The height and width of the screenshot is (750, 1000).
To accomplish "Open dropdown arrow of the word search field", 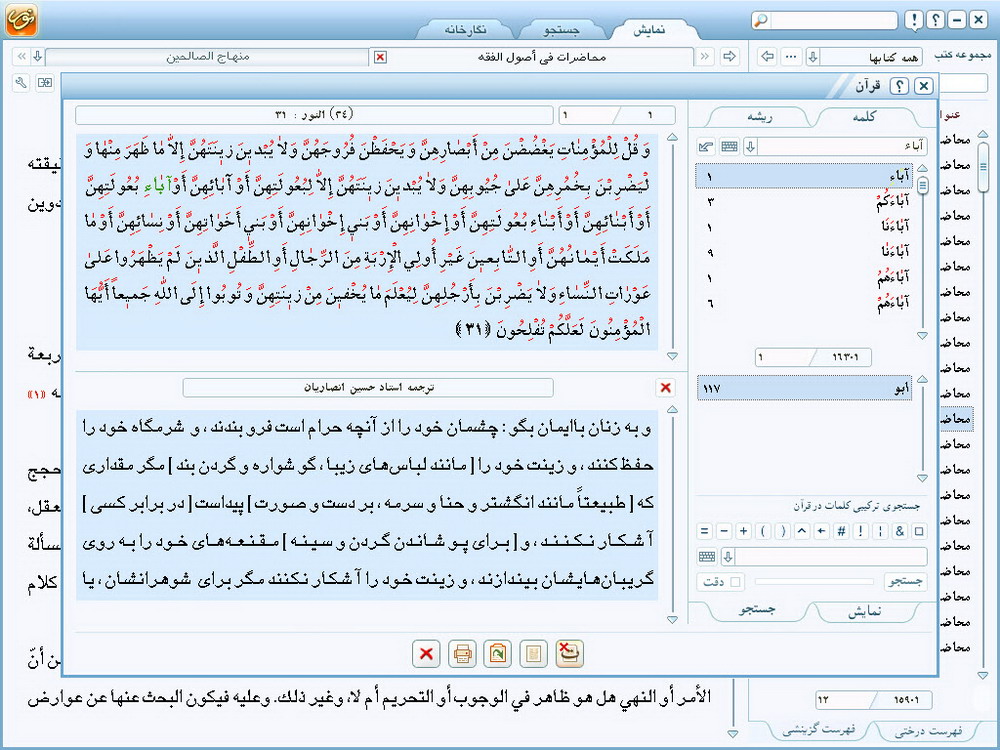I will pyautogui.click(x=751, y=147).
